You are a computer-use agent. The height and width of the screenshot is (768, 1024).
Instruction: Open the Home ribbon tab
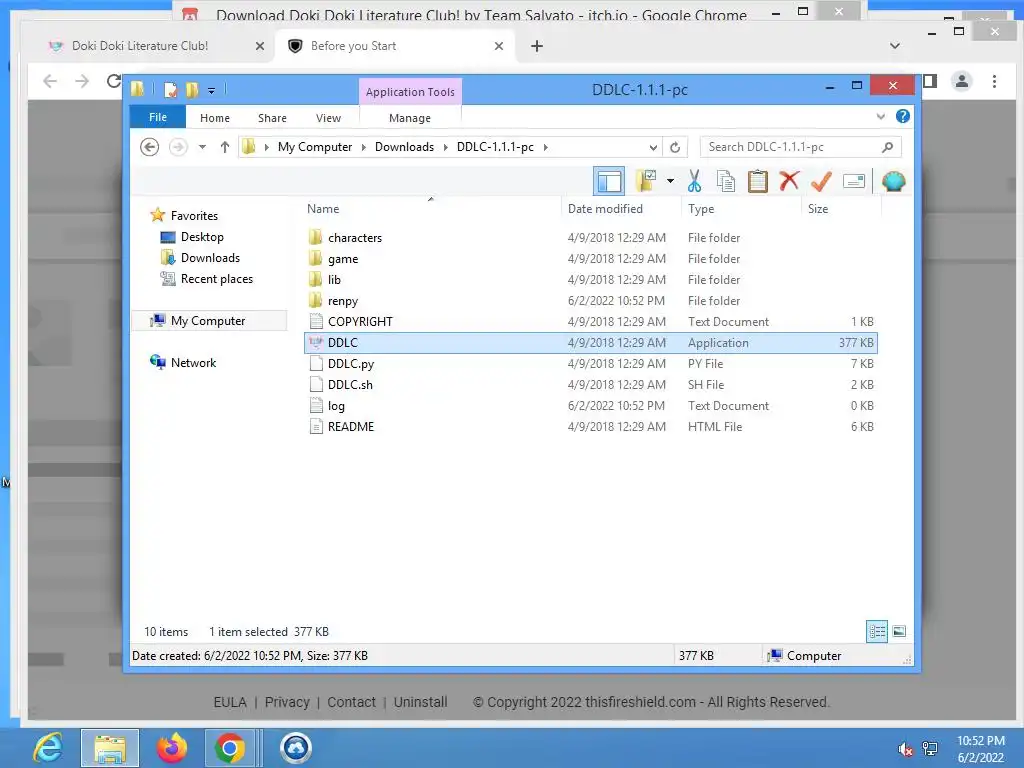(x=215, y=118)
